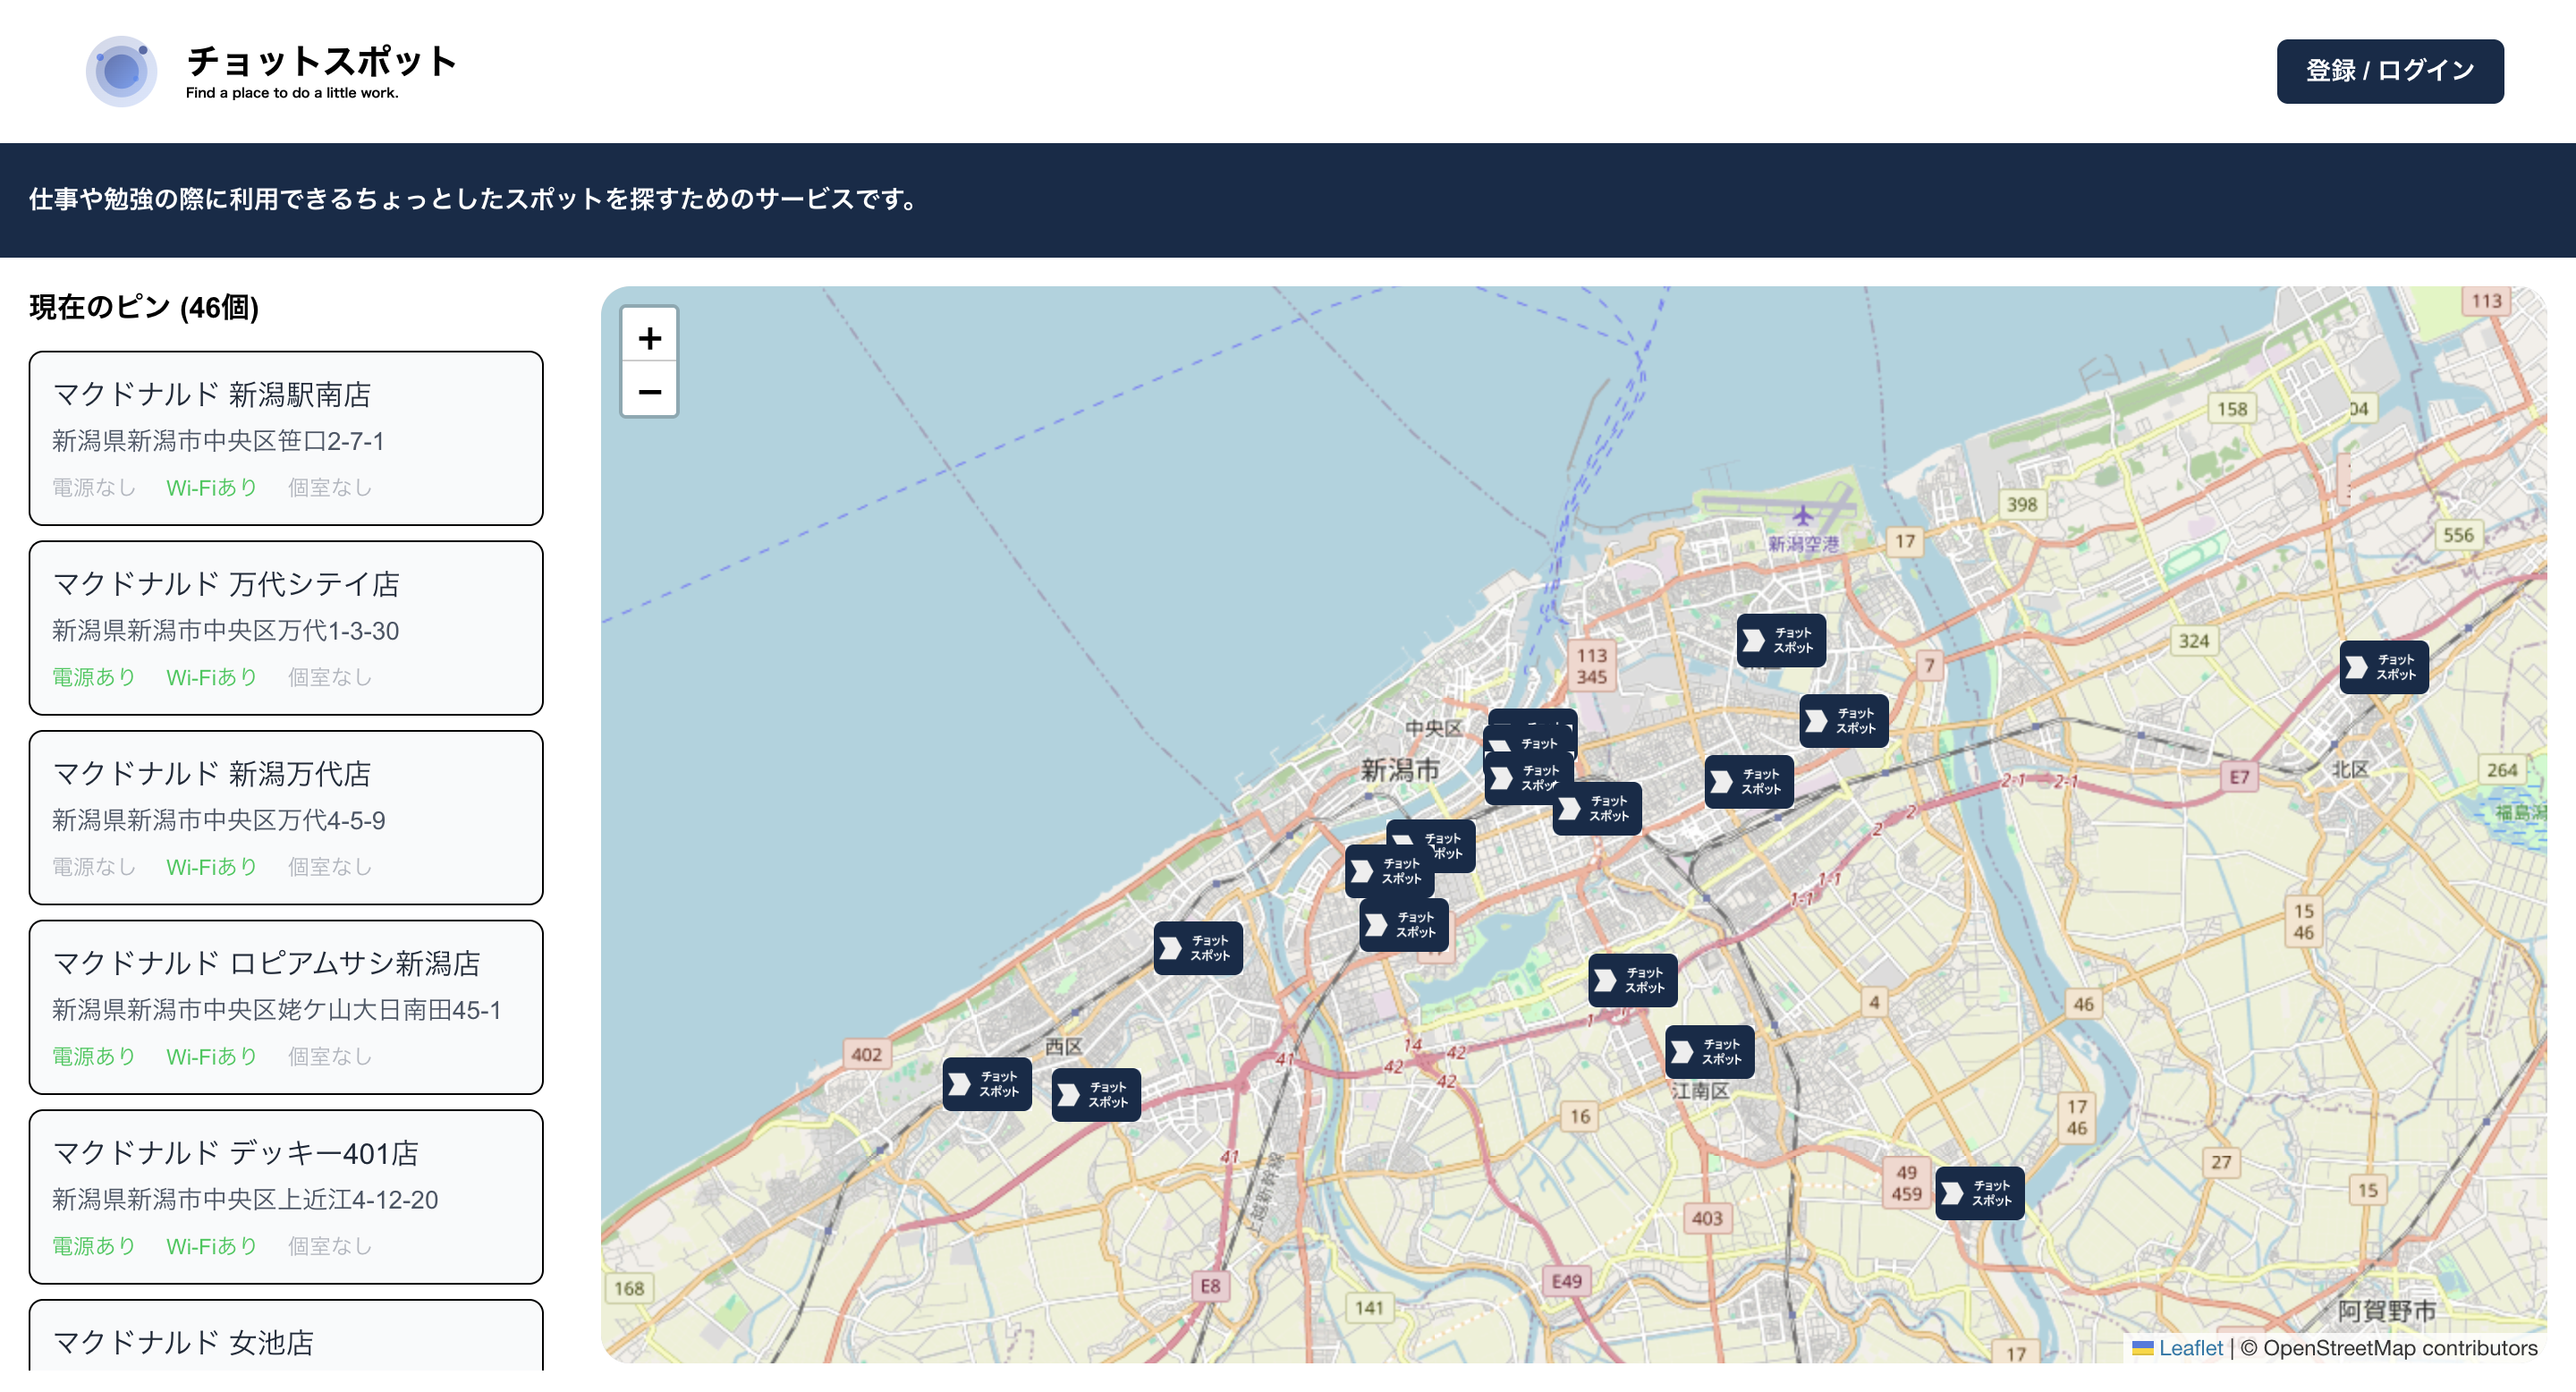Zoom out the map with minus button
Screen dimensions: 2576x1392
tap(649, 391)
